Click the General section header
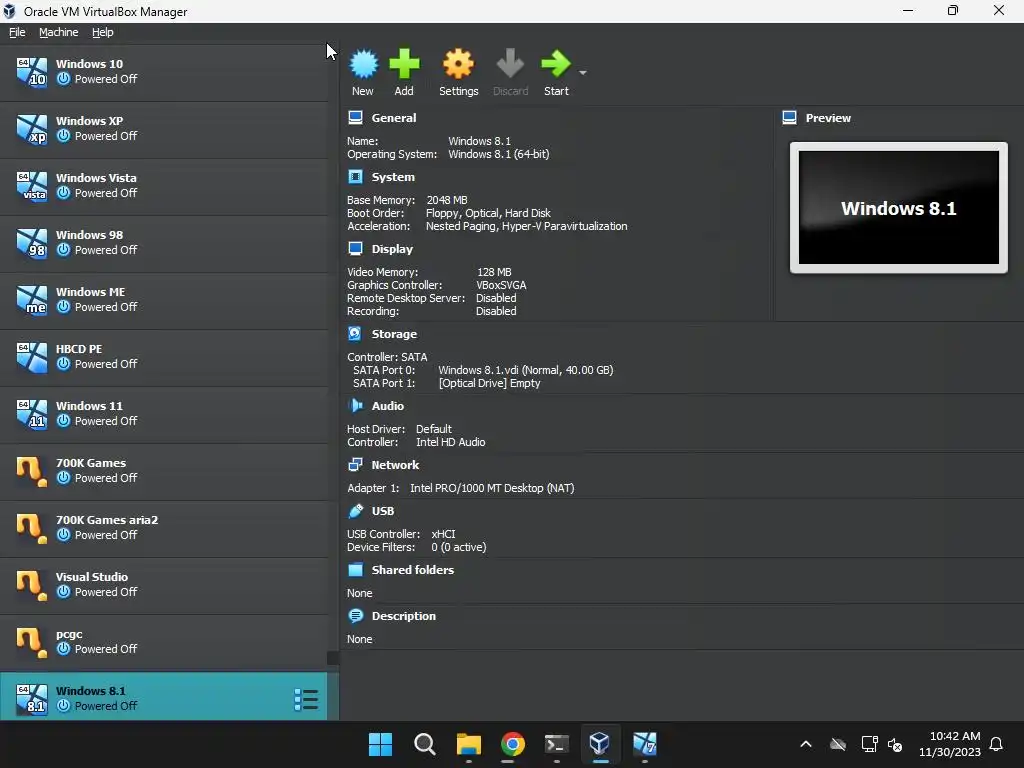Image resolution: width=1024 pixels, height=768 pixels. tap(394, 118)
